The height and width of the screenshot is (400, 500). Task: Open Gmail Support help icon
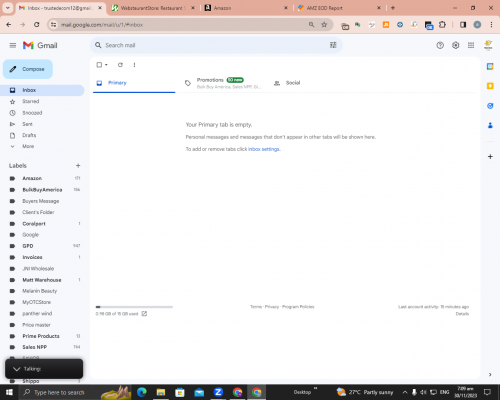tap(440, 45)
